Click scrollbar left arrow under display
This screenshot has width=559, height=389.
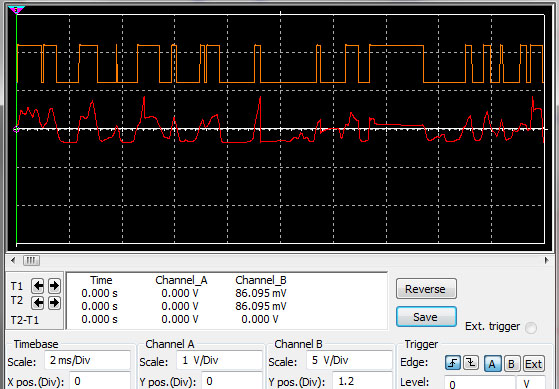pyautogui.click(x=13, y=260)
